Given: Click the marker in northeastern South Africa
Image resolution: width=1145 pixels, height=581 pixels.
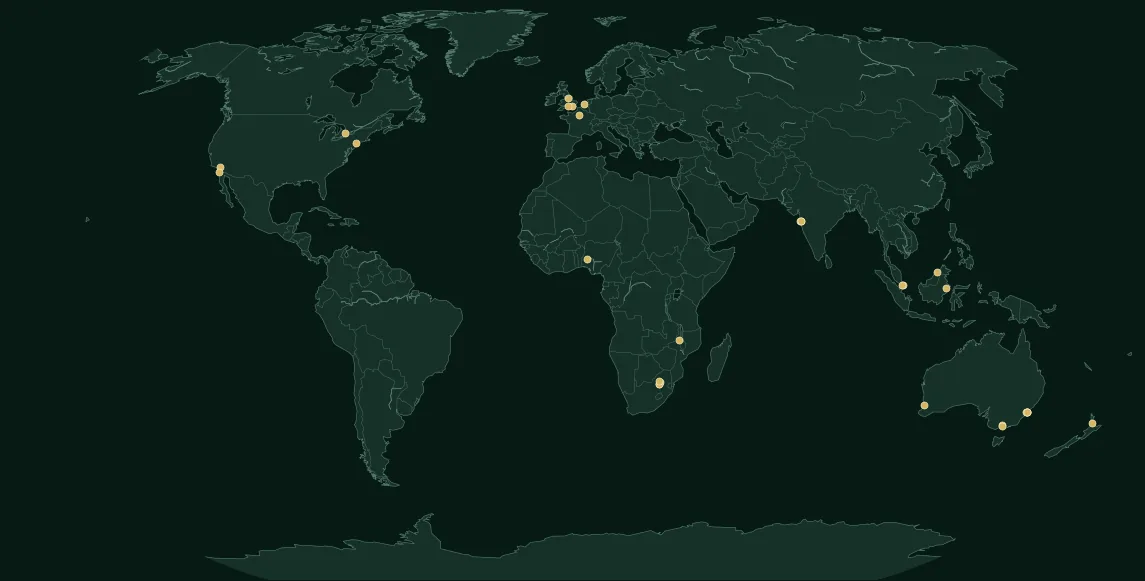Looking at the screenshot, I should coord(659,382).
